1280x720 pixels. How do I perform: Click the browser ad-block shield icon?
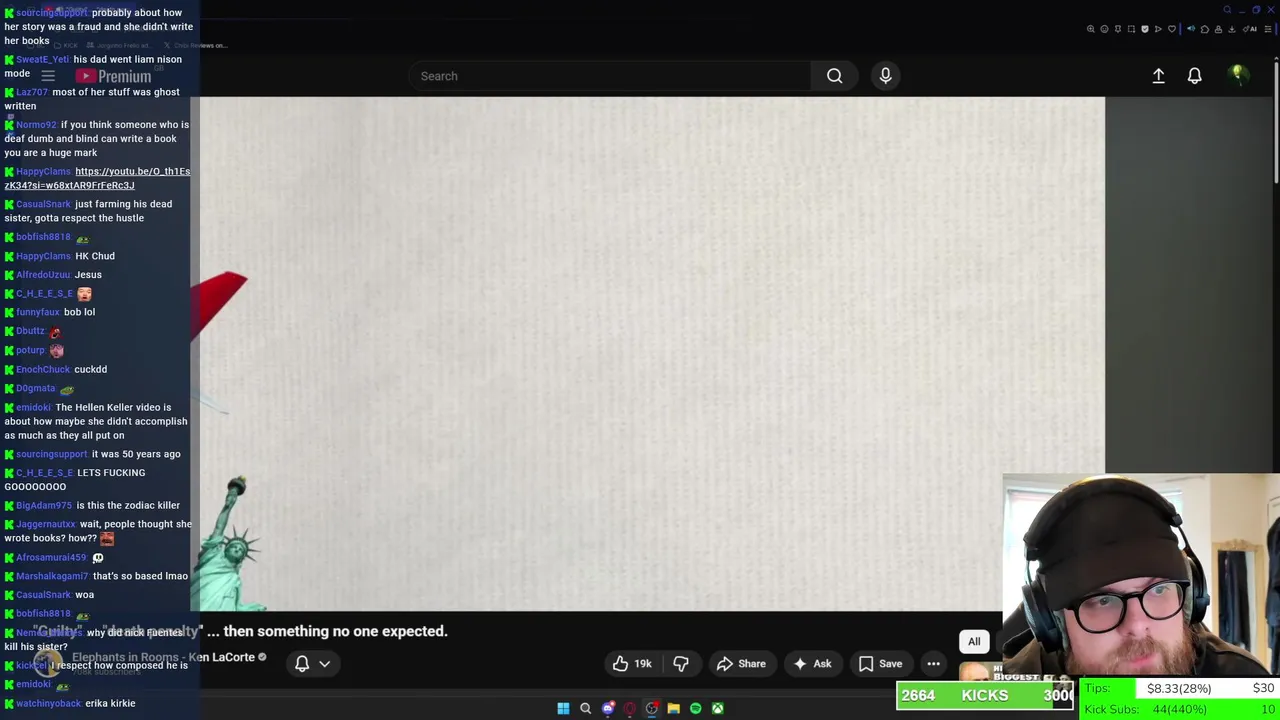pyautogui.click(x=1145, y=29)
